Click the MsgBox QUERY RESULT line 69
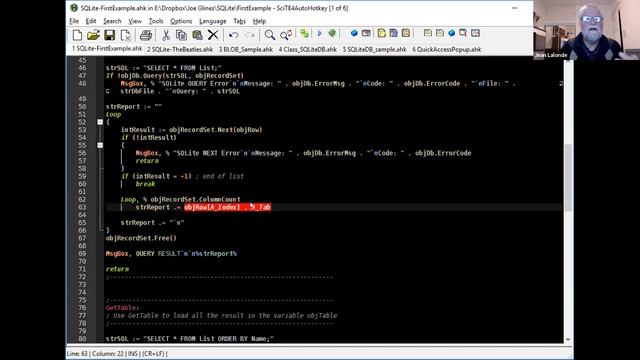 pos(171,253)
